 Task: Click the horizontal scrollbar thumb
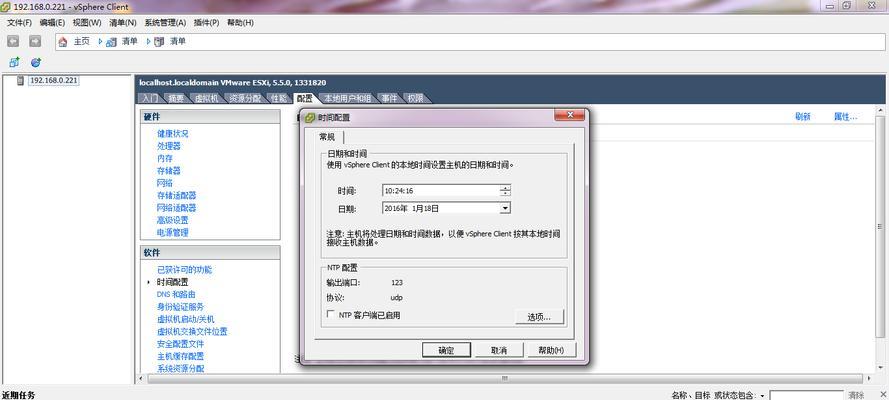point(504,378)
